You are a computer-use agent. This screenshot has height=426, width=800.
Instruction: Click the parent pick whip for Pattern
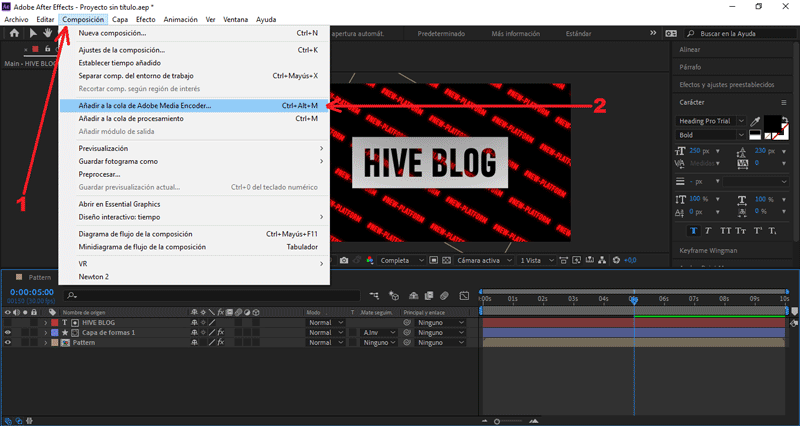click(x=407, y=343)
